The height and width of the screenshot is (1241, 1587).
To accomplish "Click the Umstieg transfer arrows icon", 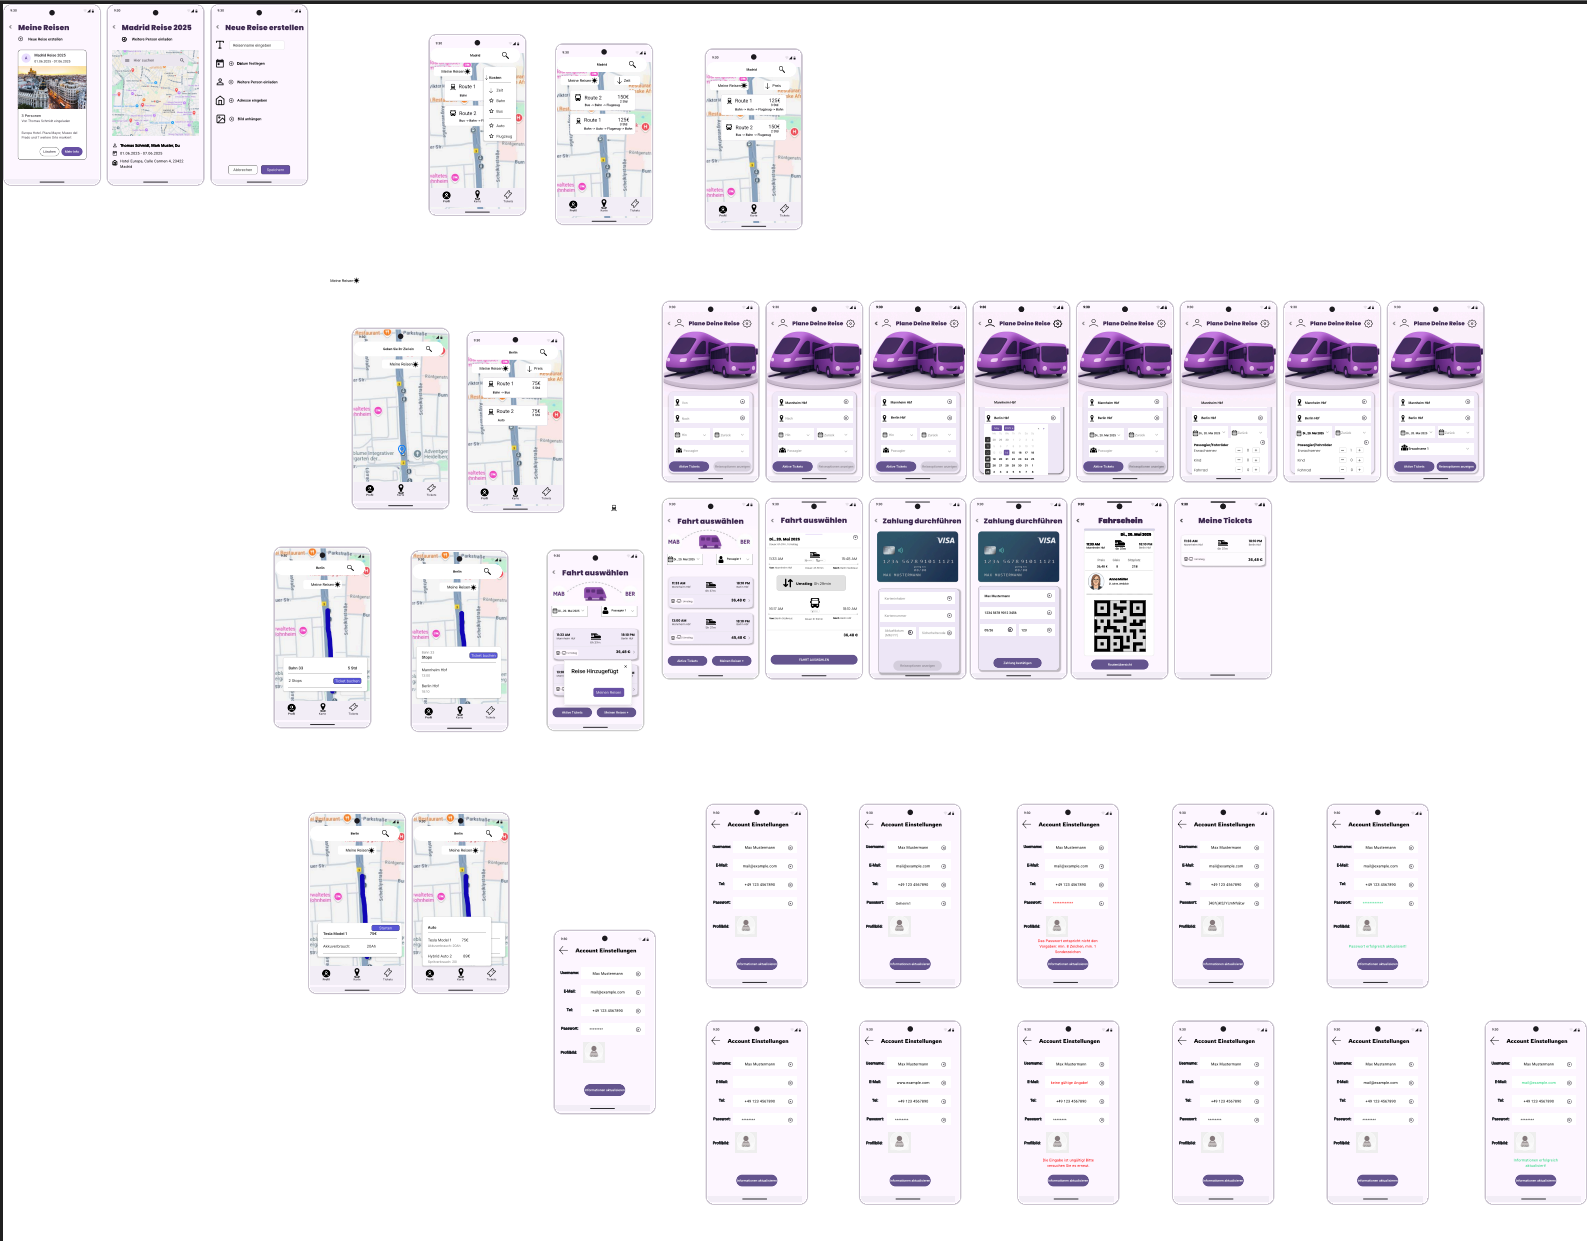I will (788, 583).
